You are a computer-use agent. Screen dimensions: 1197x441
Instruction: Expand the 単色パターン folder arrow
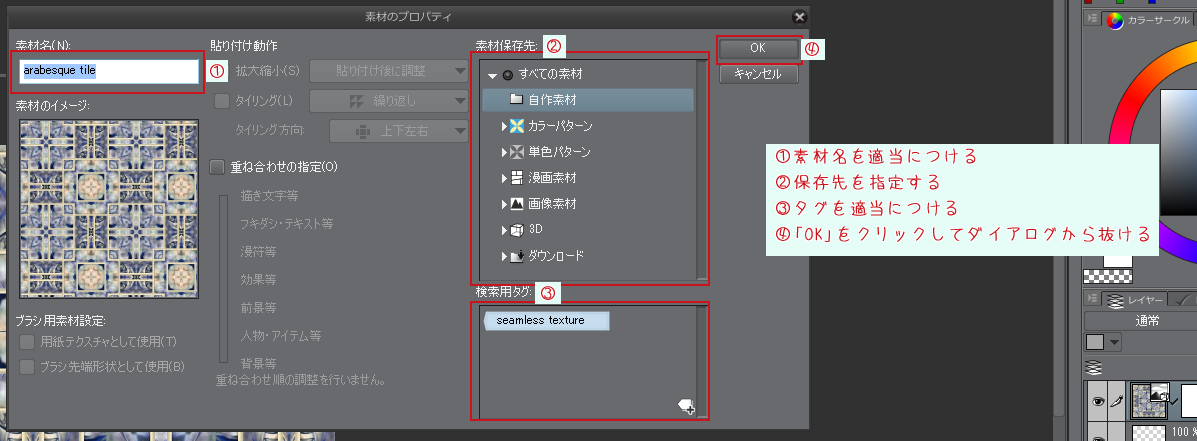click(x=504, y=152)
